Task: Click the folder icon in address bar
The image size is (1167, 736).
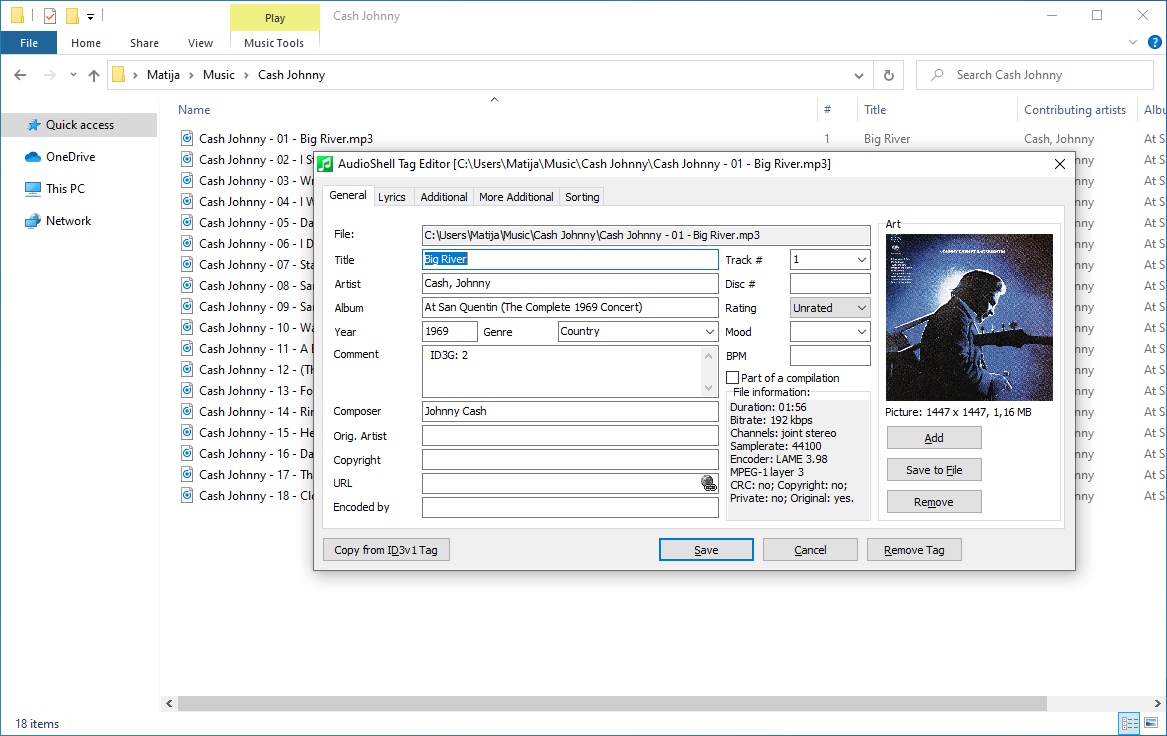Action: coord(118,75)
